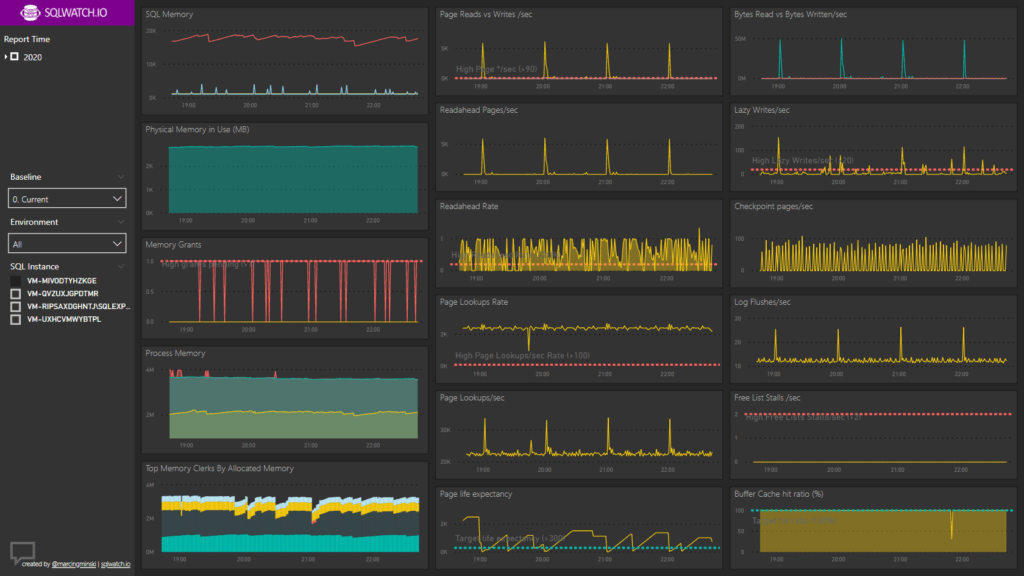Click the Log Flushes/sec chart title
This screenshot has height=576, width=1024.
click(762, 302)
